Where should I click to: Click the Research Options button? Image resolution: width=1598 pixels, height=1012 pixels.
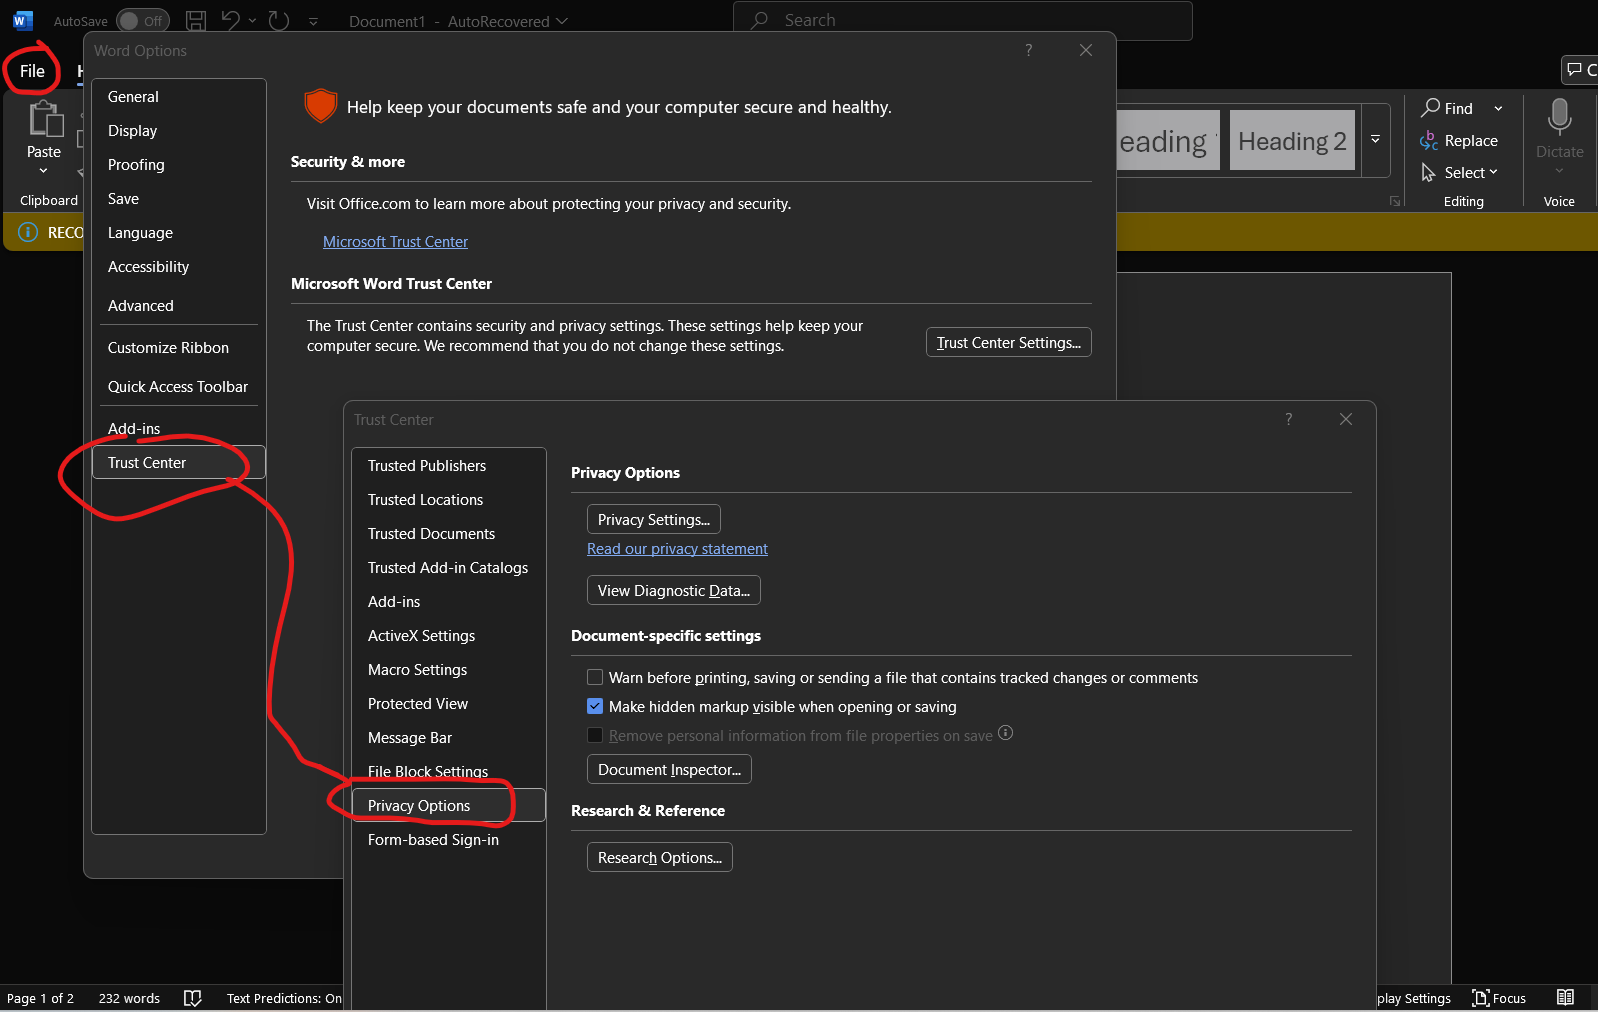click(659, 858)
